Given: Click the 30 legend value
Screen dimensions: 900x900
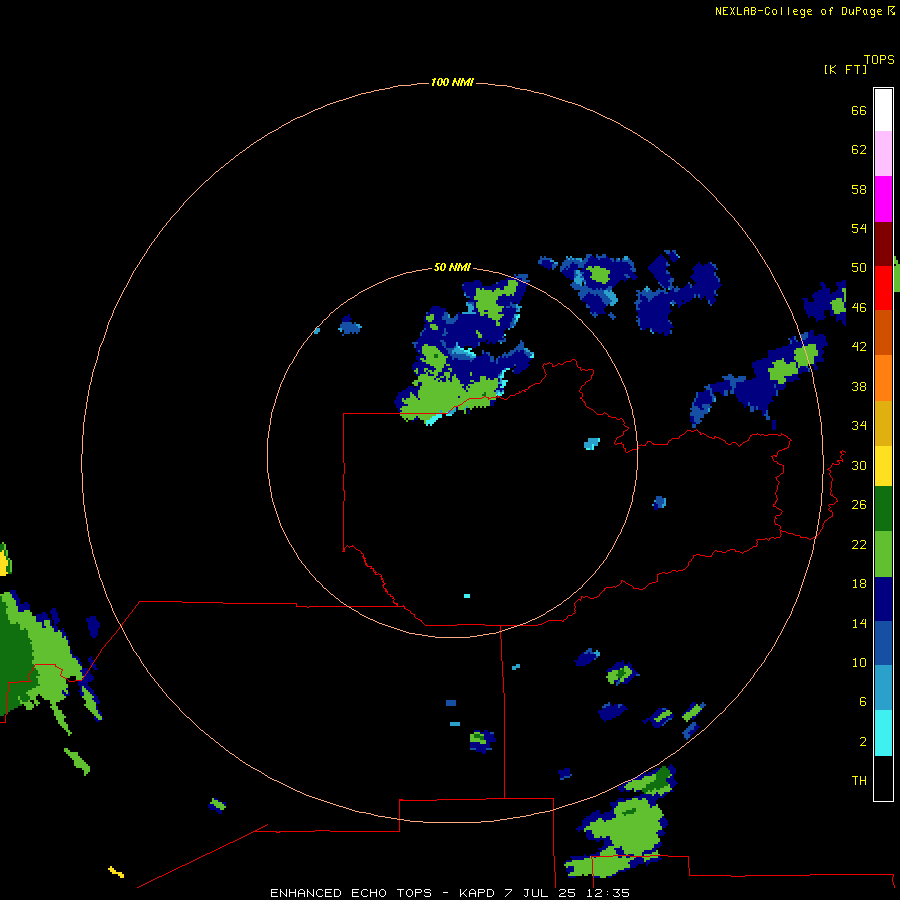Looking at the screenshot, I should 859,465.
